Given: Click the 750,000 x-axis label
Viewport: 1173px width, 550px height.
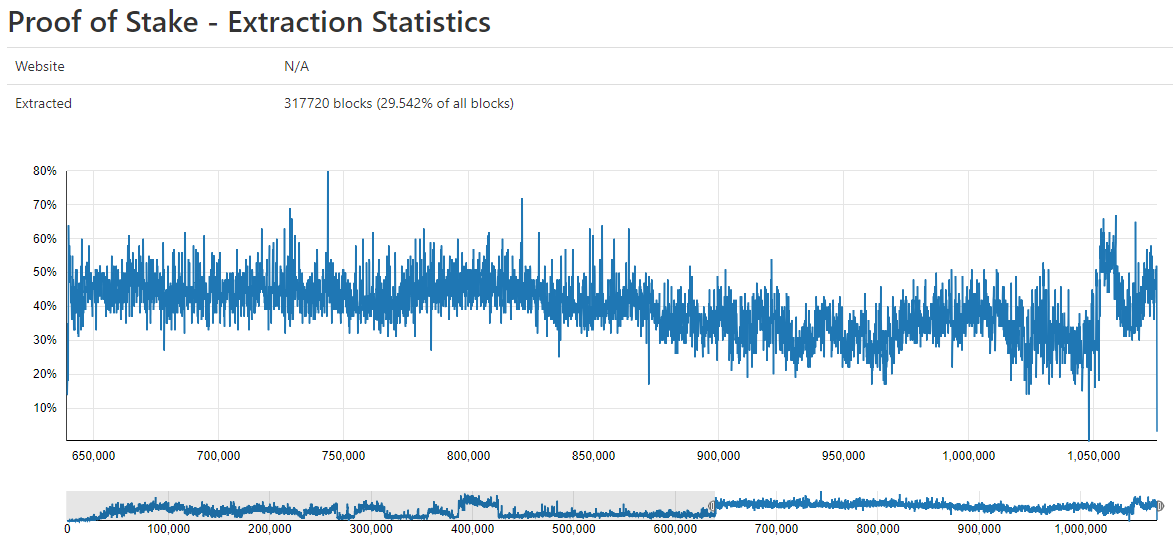Looking at the screenshot, I should point(343,455).
